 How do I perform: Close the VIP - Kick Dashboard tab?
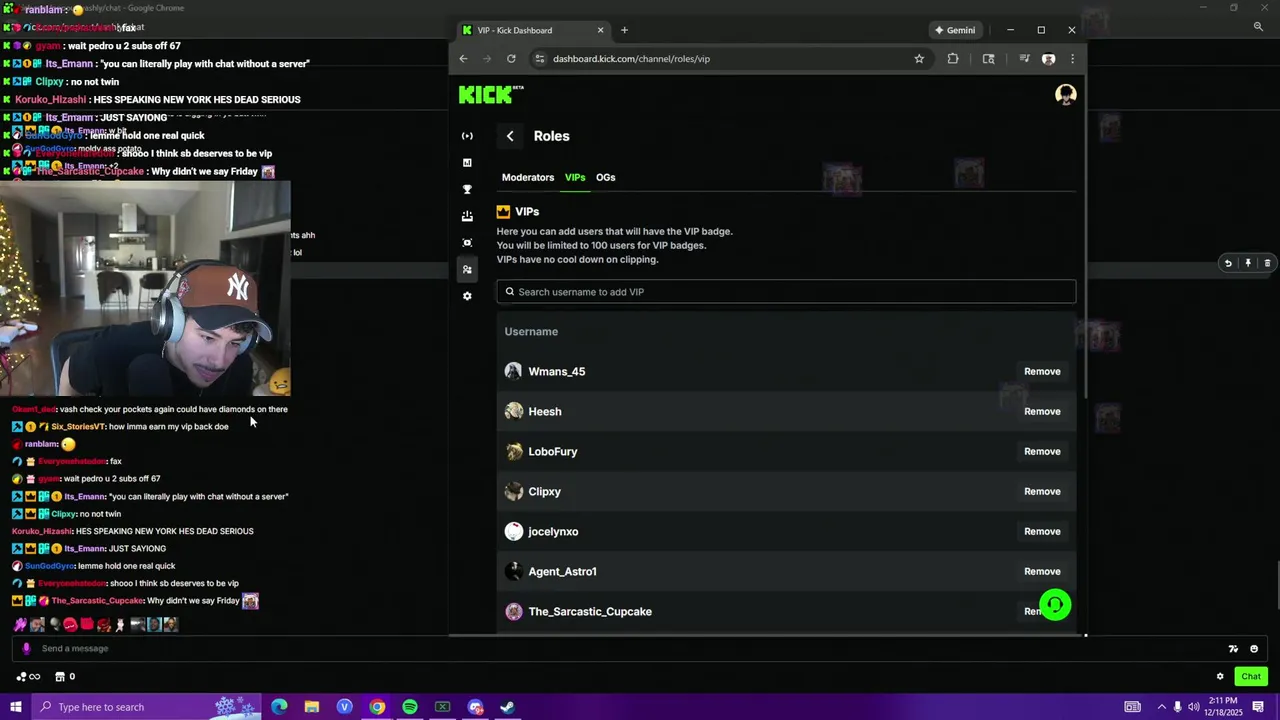[600, 30]
